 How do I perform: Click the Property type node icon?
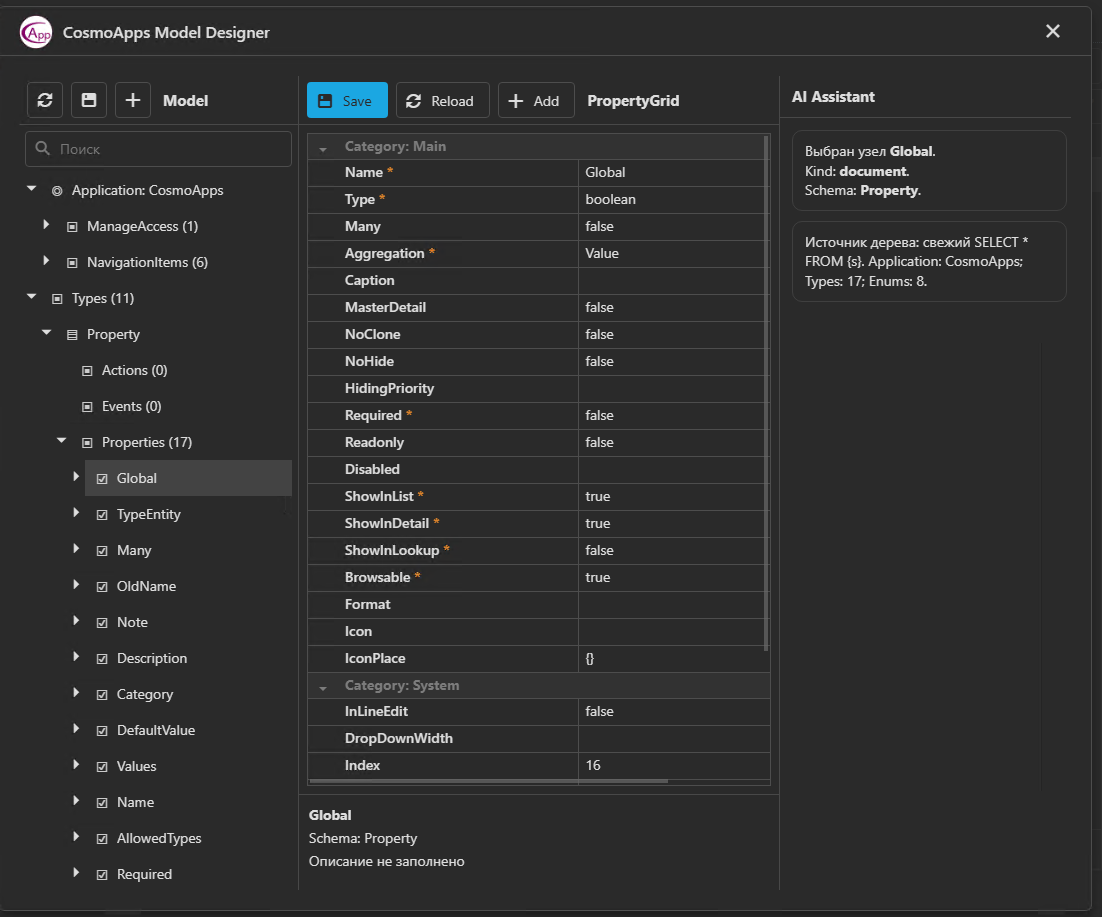pyautogui.click(x=72, y=335)
